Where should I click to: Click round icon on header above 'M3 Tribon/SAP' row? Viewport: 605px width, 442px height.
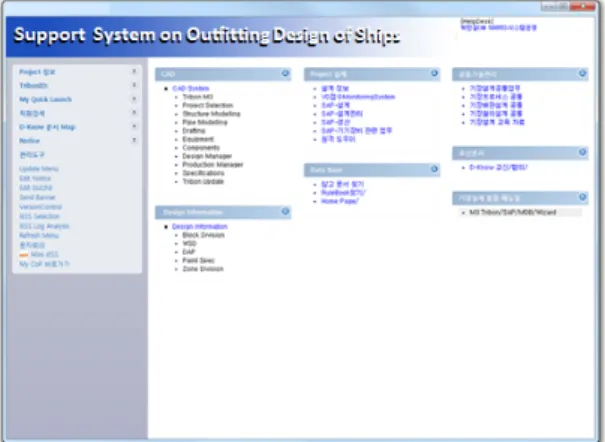583,197
